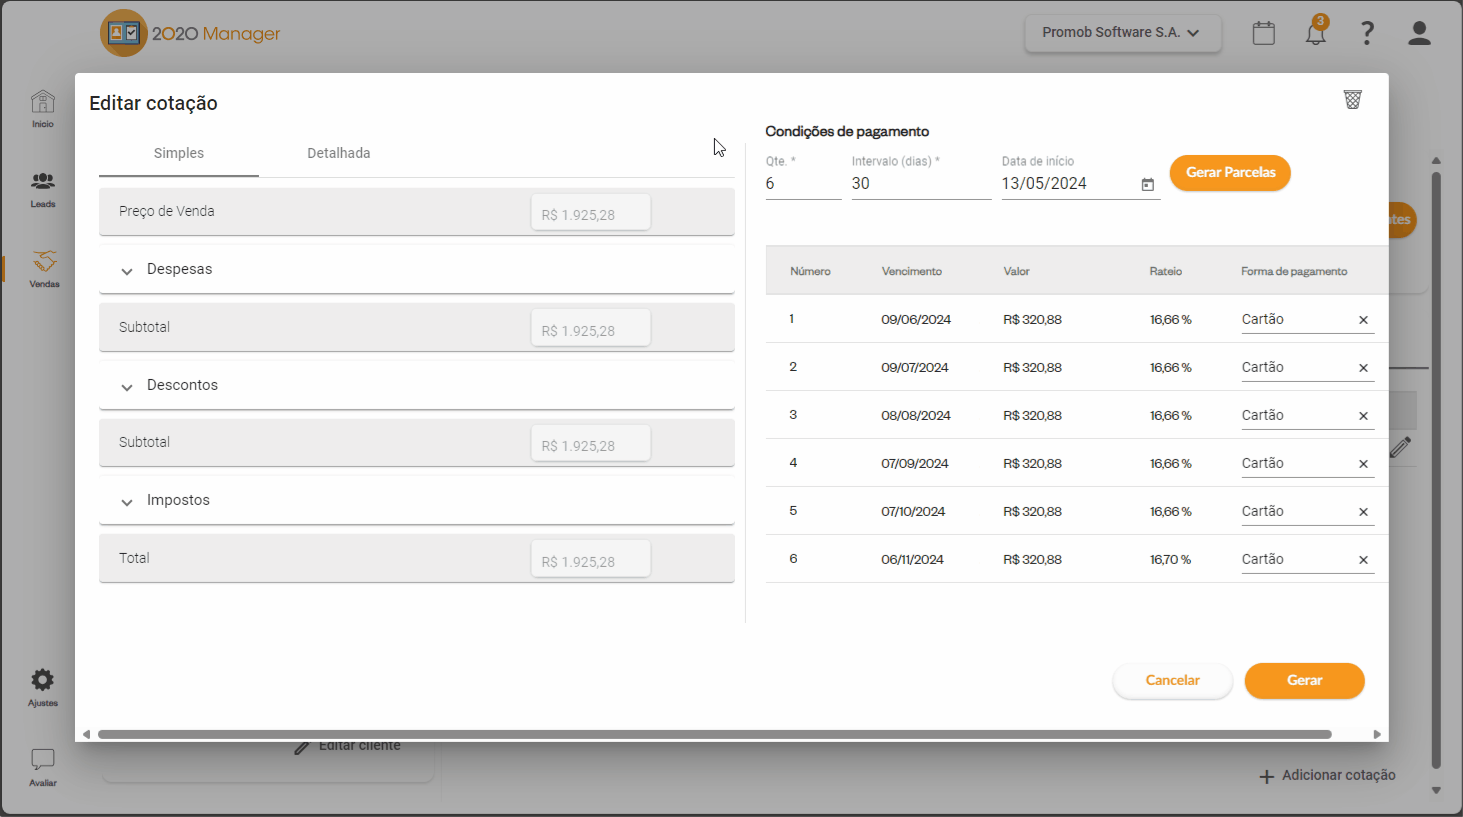This screenshot has width=1463, height=817.
Task: Click the Condições de pagamento heading
Action: (x=847, y=131)
